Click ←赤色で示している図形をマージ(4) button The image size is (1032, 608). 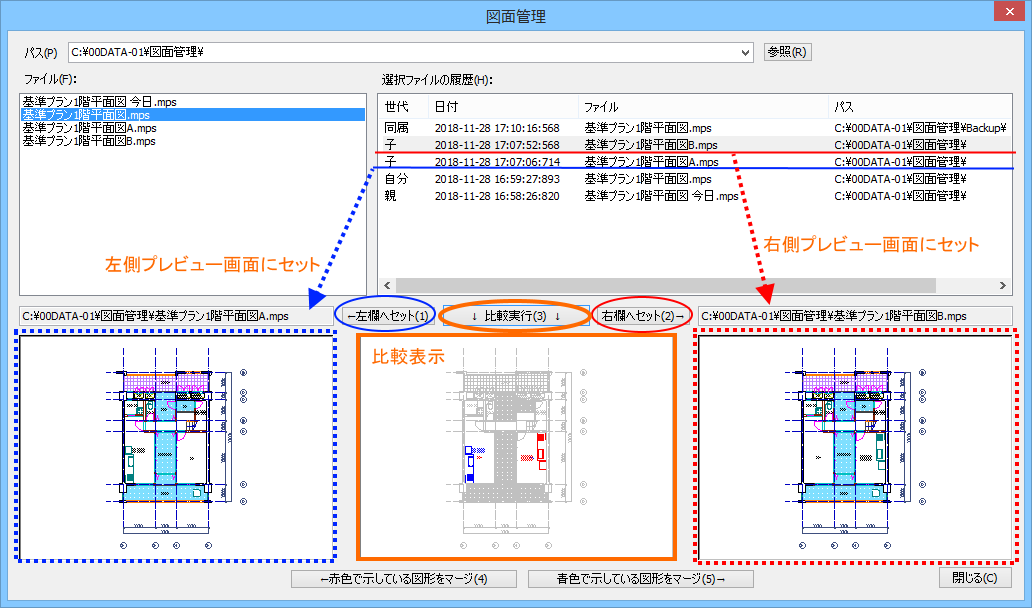[404, 579]
